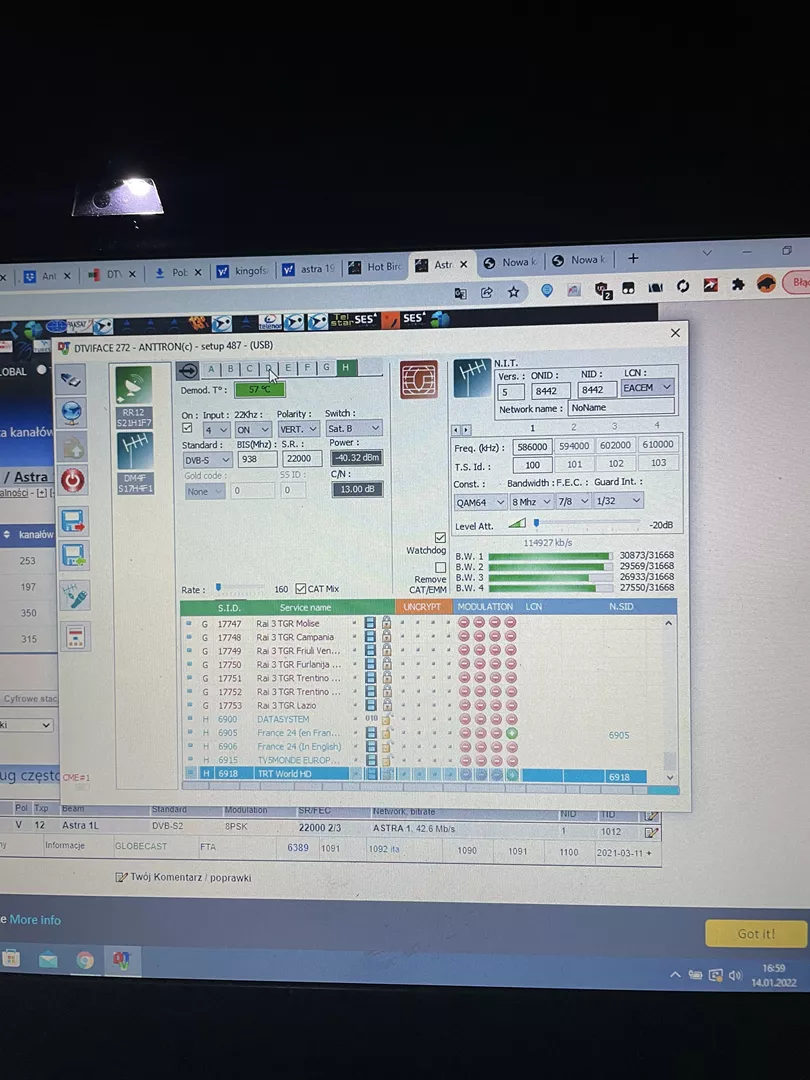Click the save floppy icon with red arrow

(74, 521)
